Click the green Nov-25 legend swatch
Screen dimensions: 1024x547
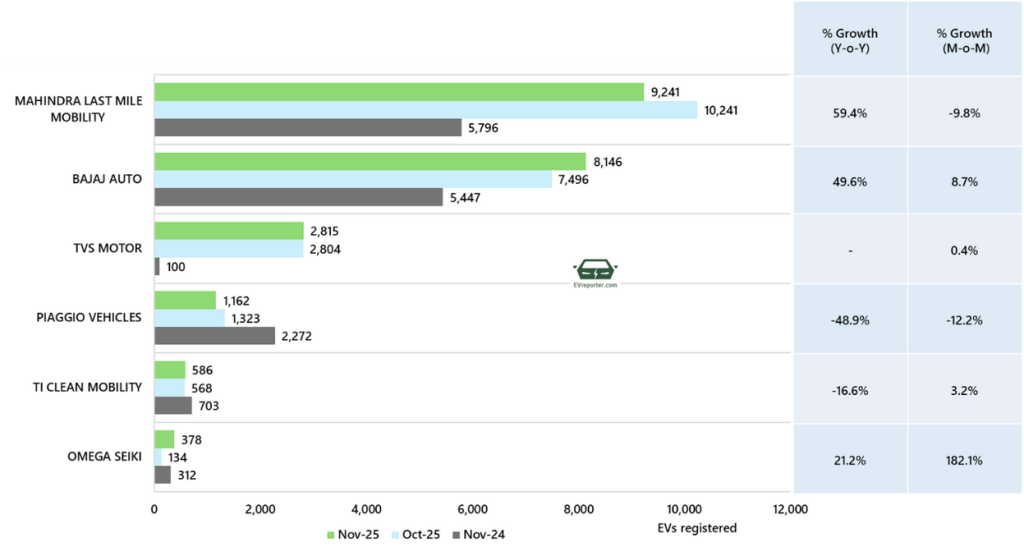coord(333,534)
